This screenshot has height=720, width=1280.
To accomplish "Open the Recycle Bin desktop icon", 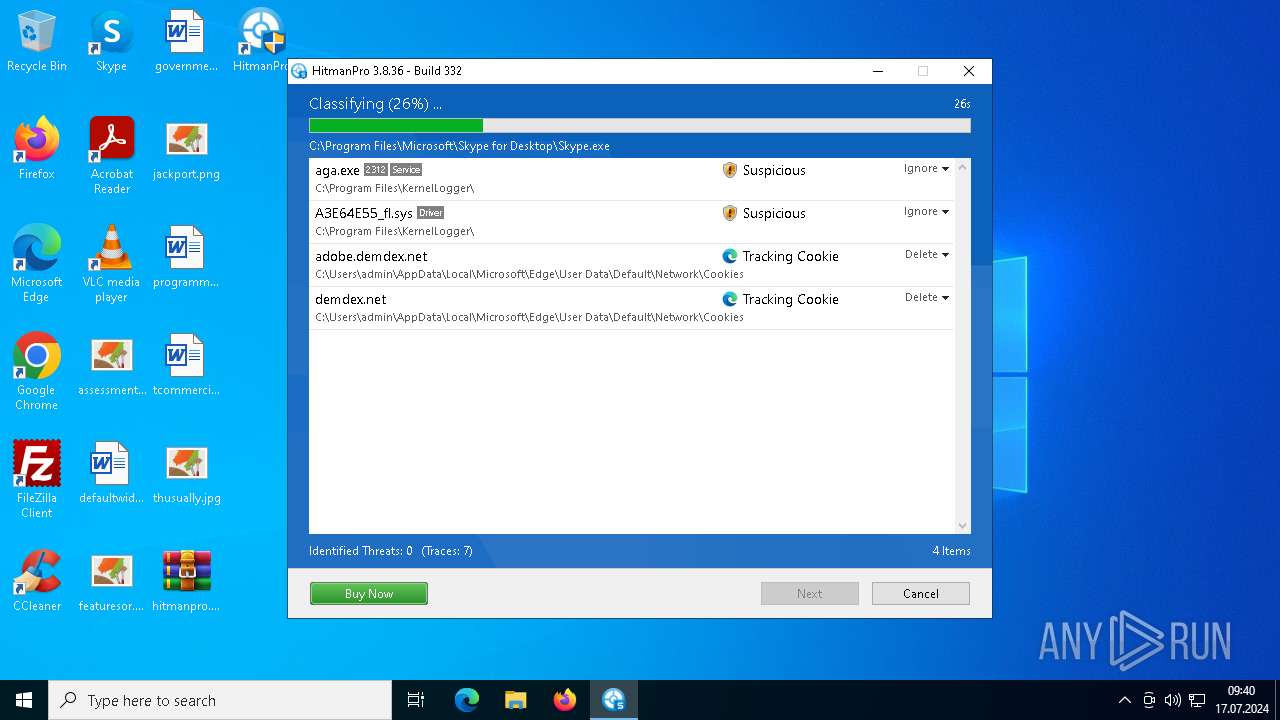I will [37, 41].
